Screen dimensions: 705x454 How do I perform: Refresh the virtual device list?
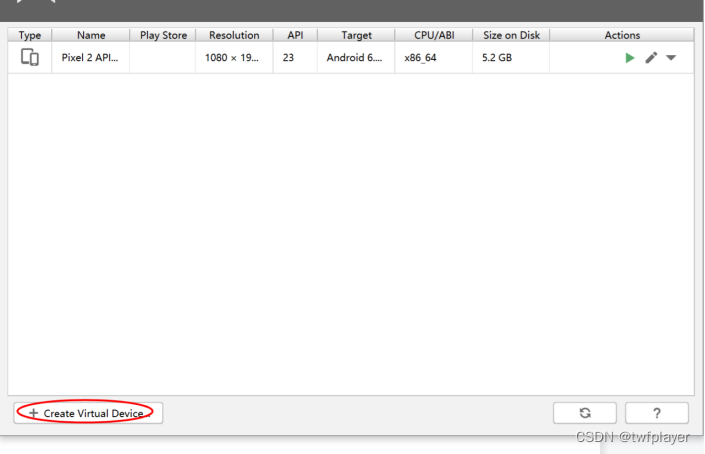click(x=585, y=413)
